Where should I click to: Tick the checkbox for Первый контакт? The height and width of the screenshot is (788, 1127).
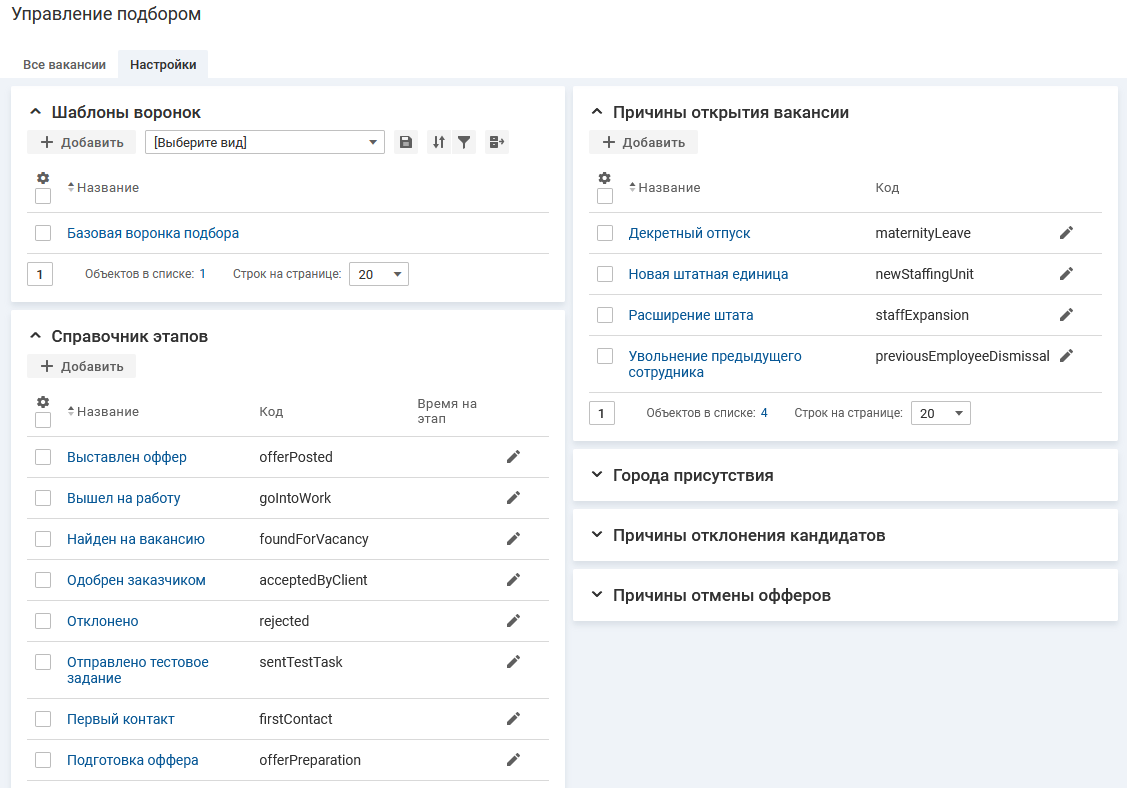click(x=43, y=719)
